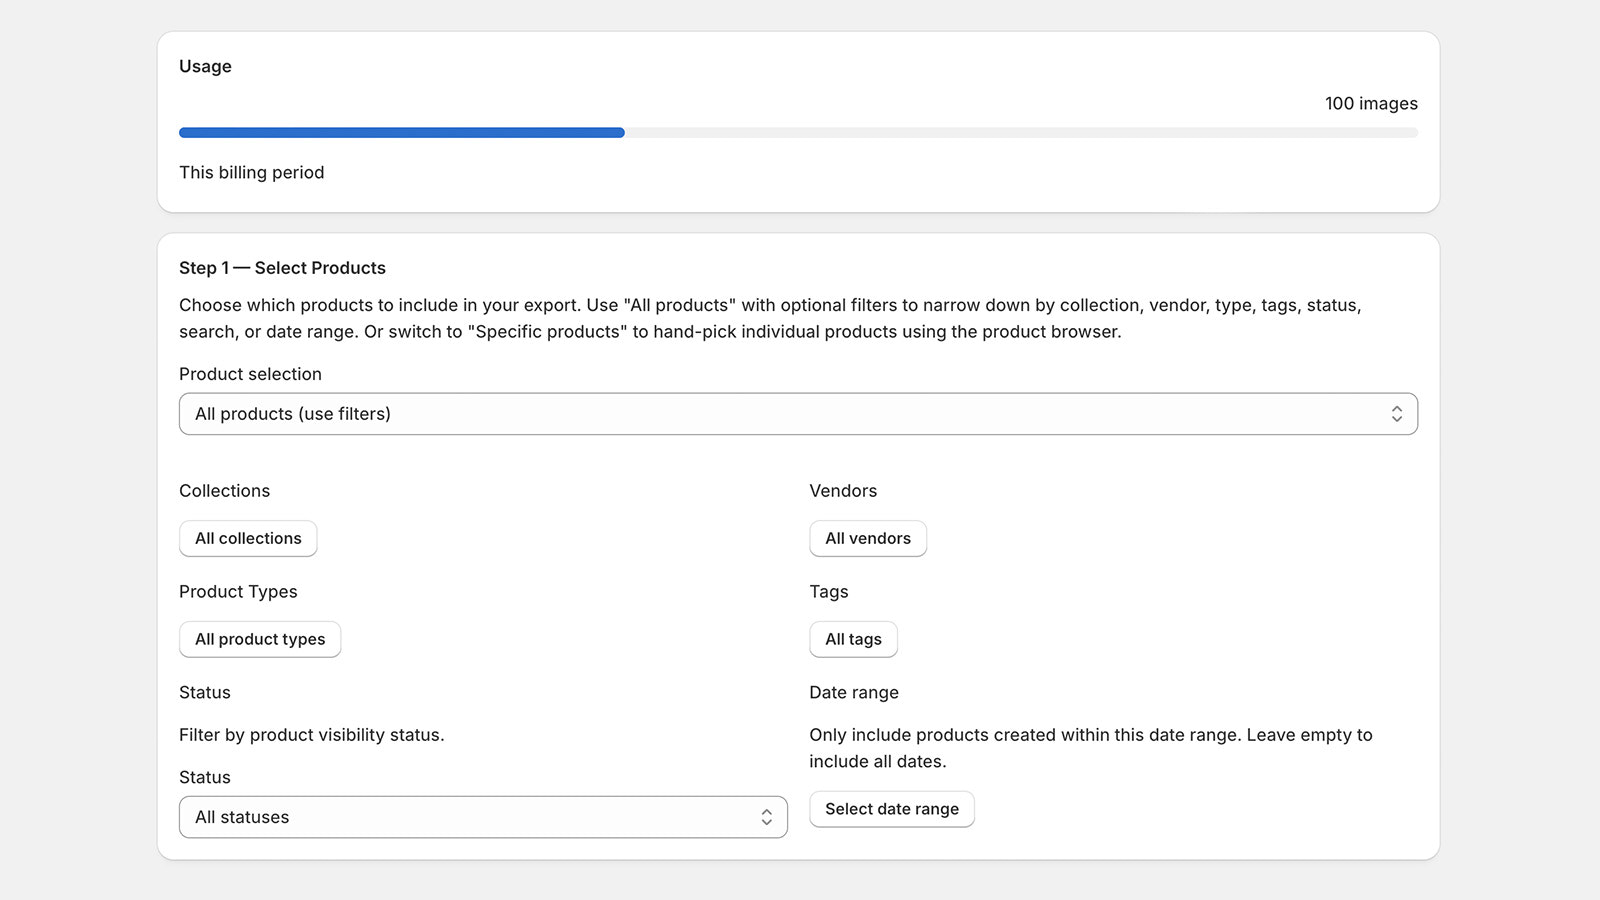Click 'Filter by product visibility status.' text

click(312, 735)
